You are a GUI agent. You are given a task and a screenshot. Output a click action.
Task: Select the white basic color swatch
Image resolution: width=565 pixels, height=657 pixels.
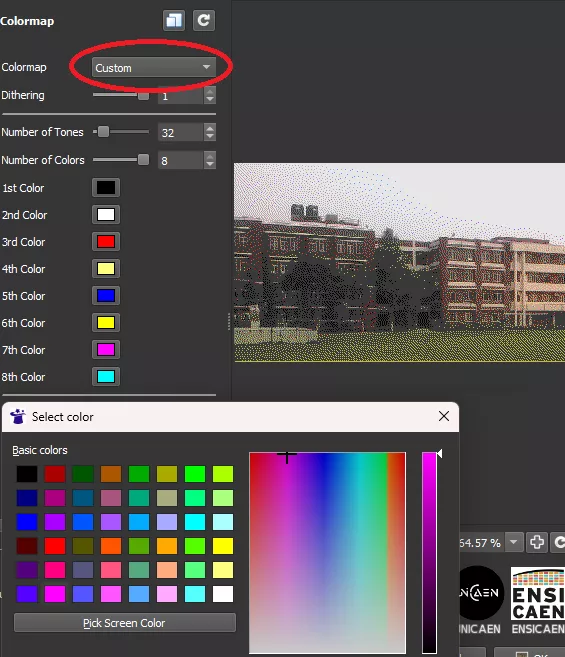tap(223, 594)
